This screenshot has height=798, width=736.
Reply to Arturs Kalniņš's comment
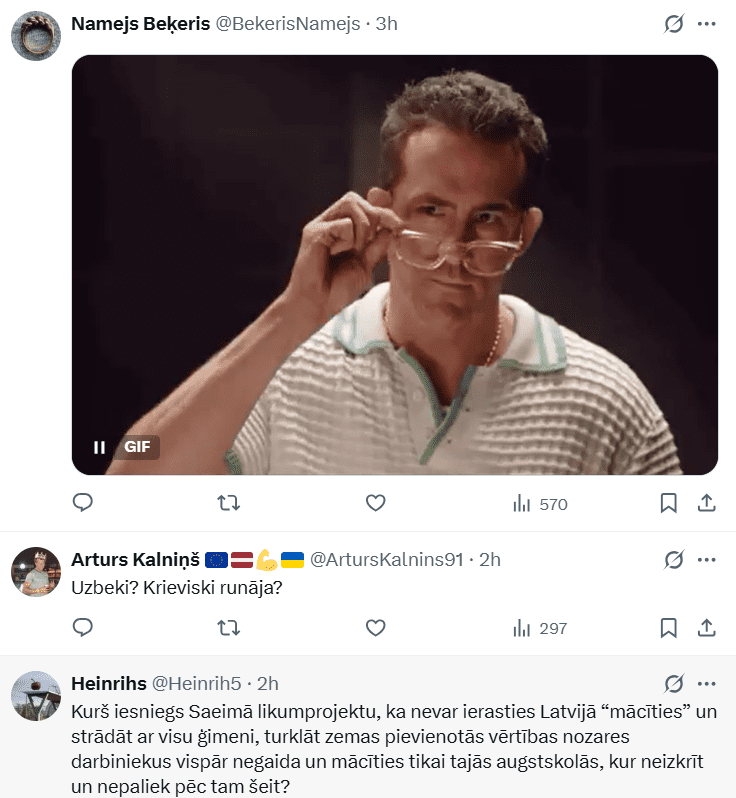83,628
